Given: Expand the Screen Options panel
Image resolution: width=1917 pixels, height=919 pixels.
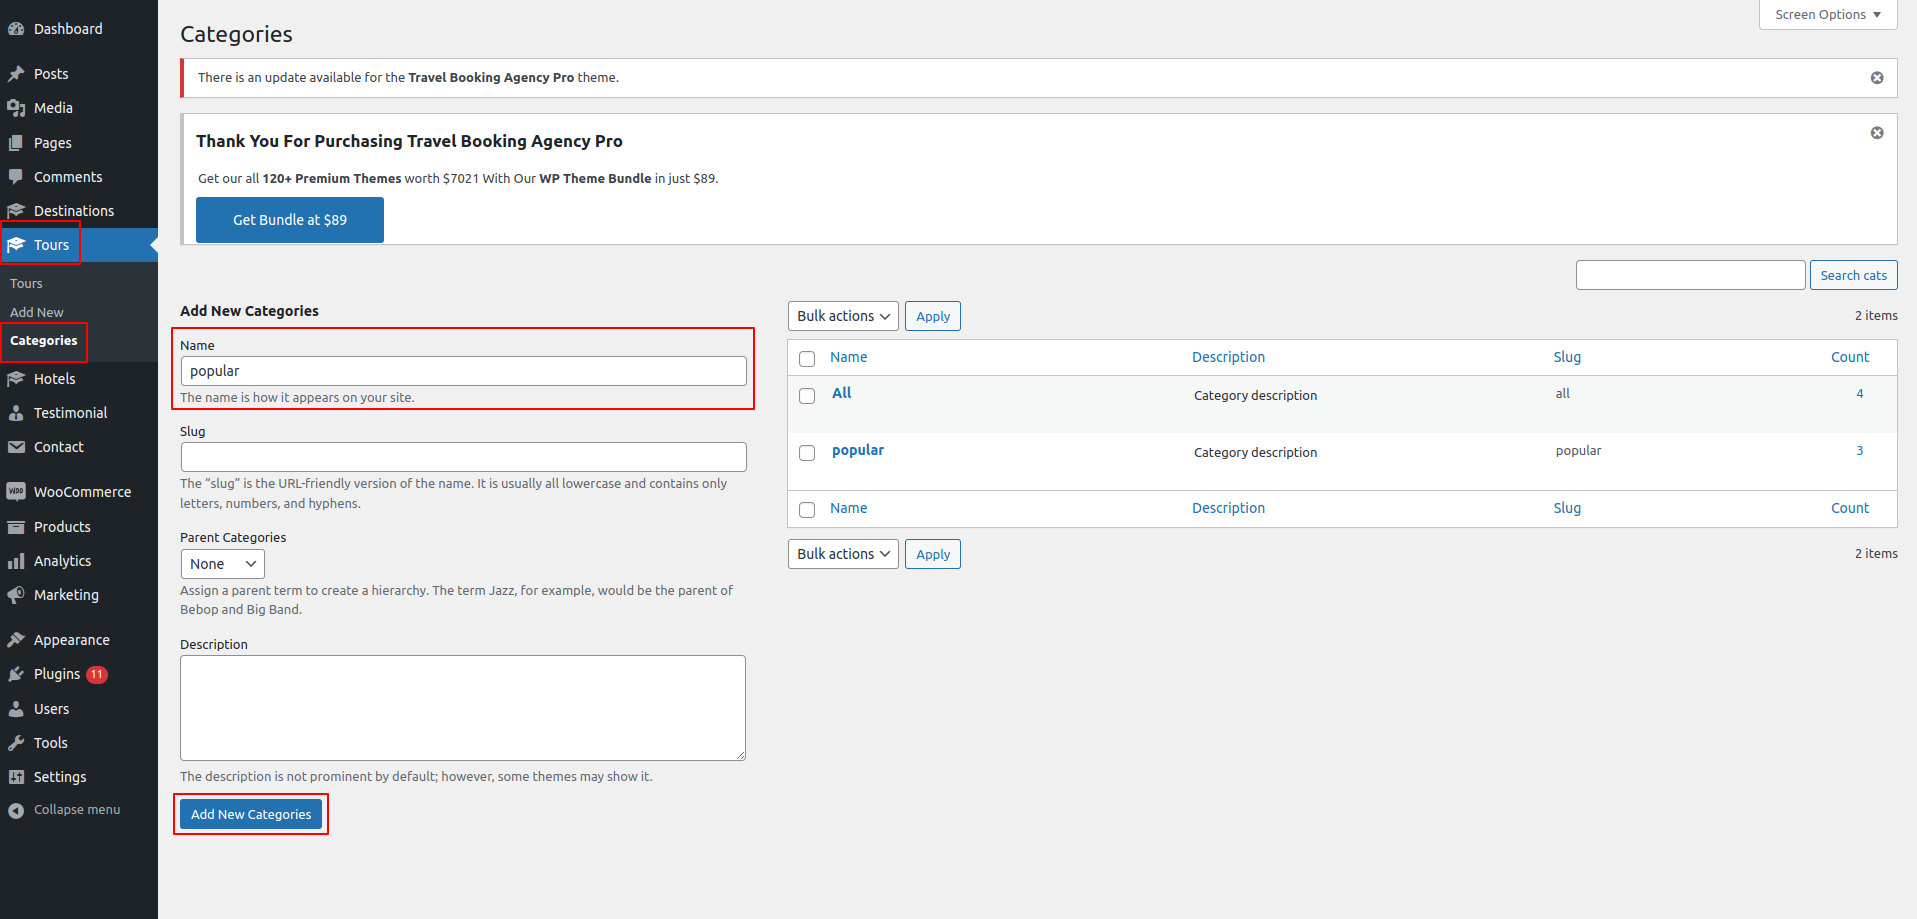Looking at the screenshot, I should pyautogui.click(x=1828, y=15).
